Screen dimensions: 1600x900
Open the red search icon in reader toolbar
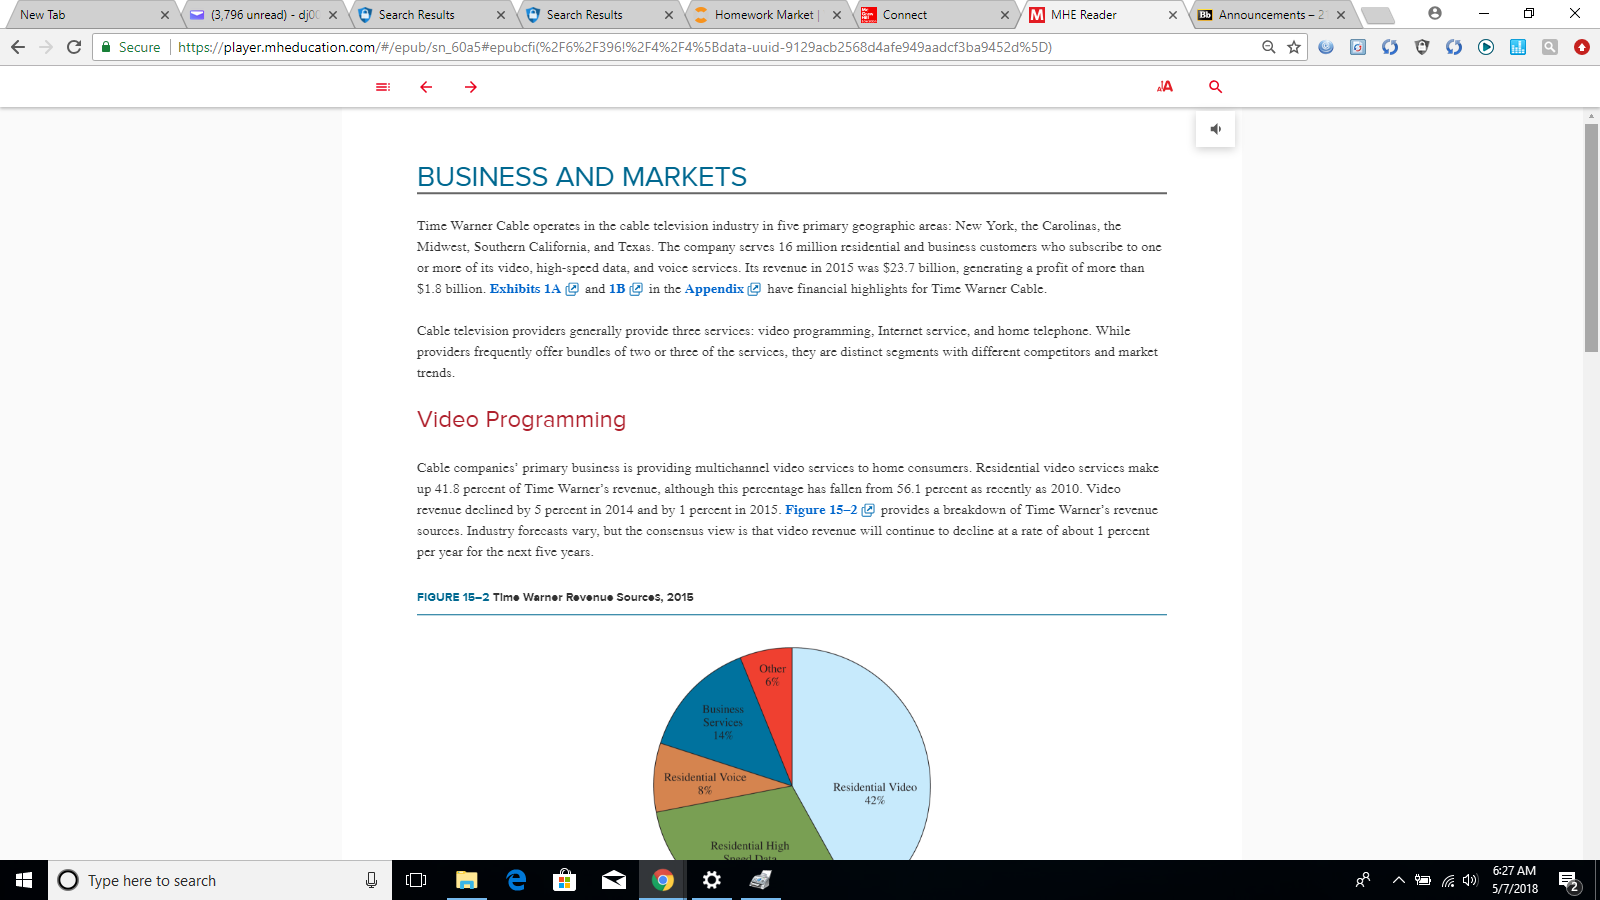coord(1216,87)
